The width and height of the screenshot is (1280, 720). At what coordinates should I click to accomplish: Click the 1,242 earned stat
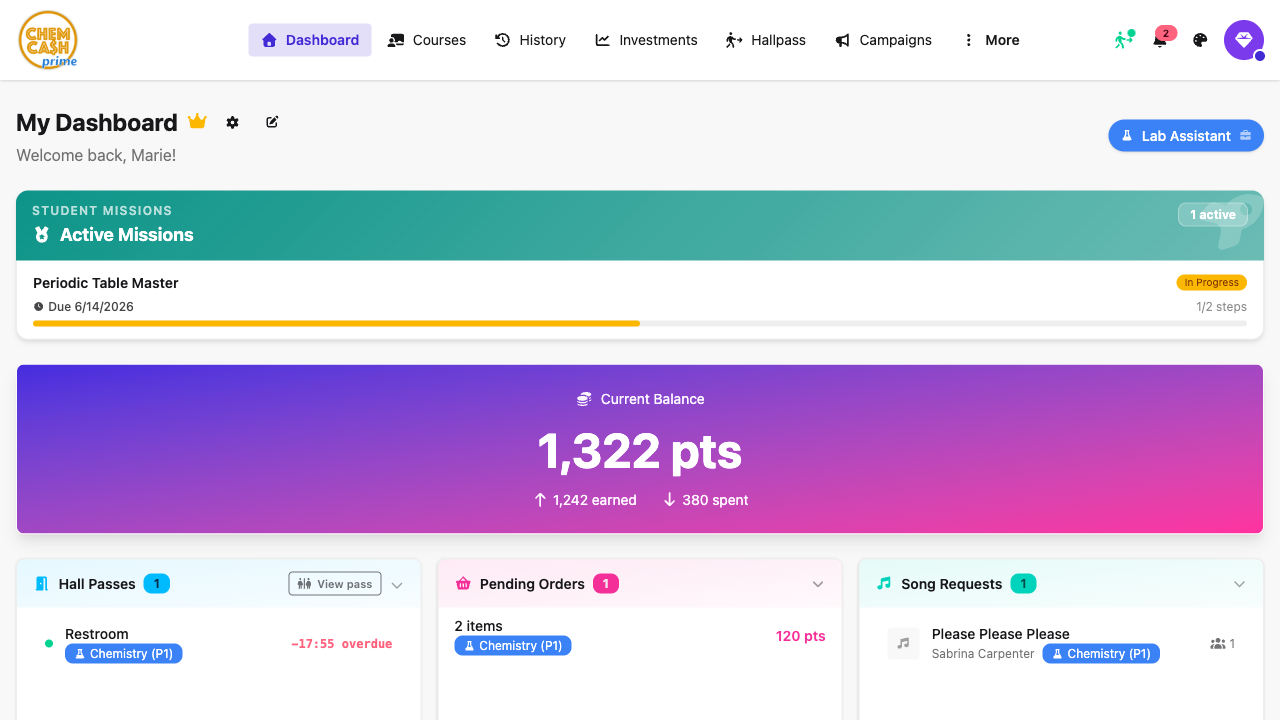[x=585, y=500]
